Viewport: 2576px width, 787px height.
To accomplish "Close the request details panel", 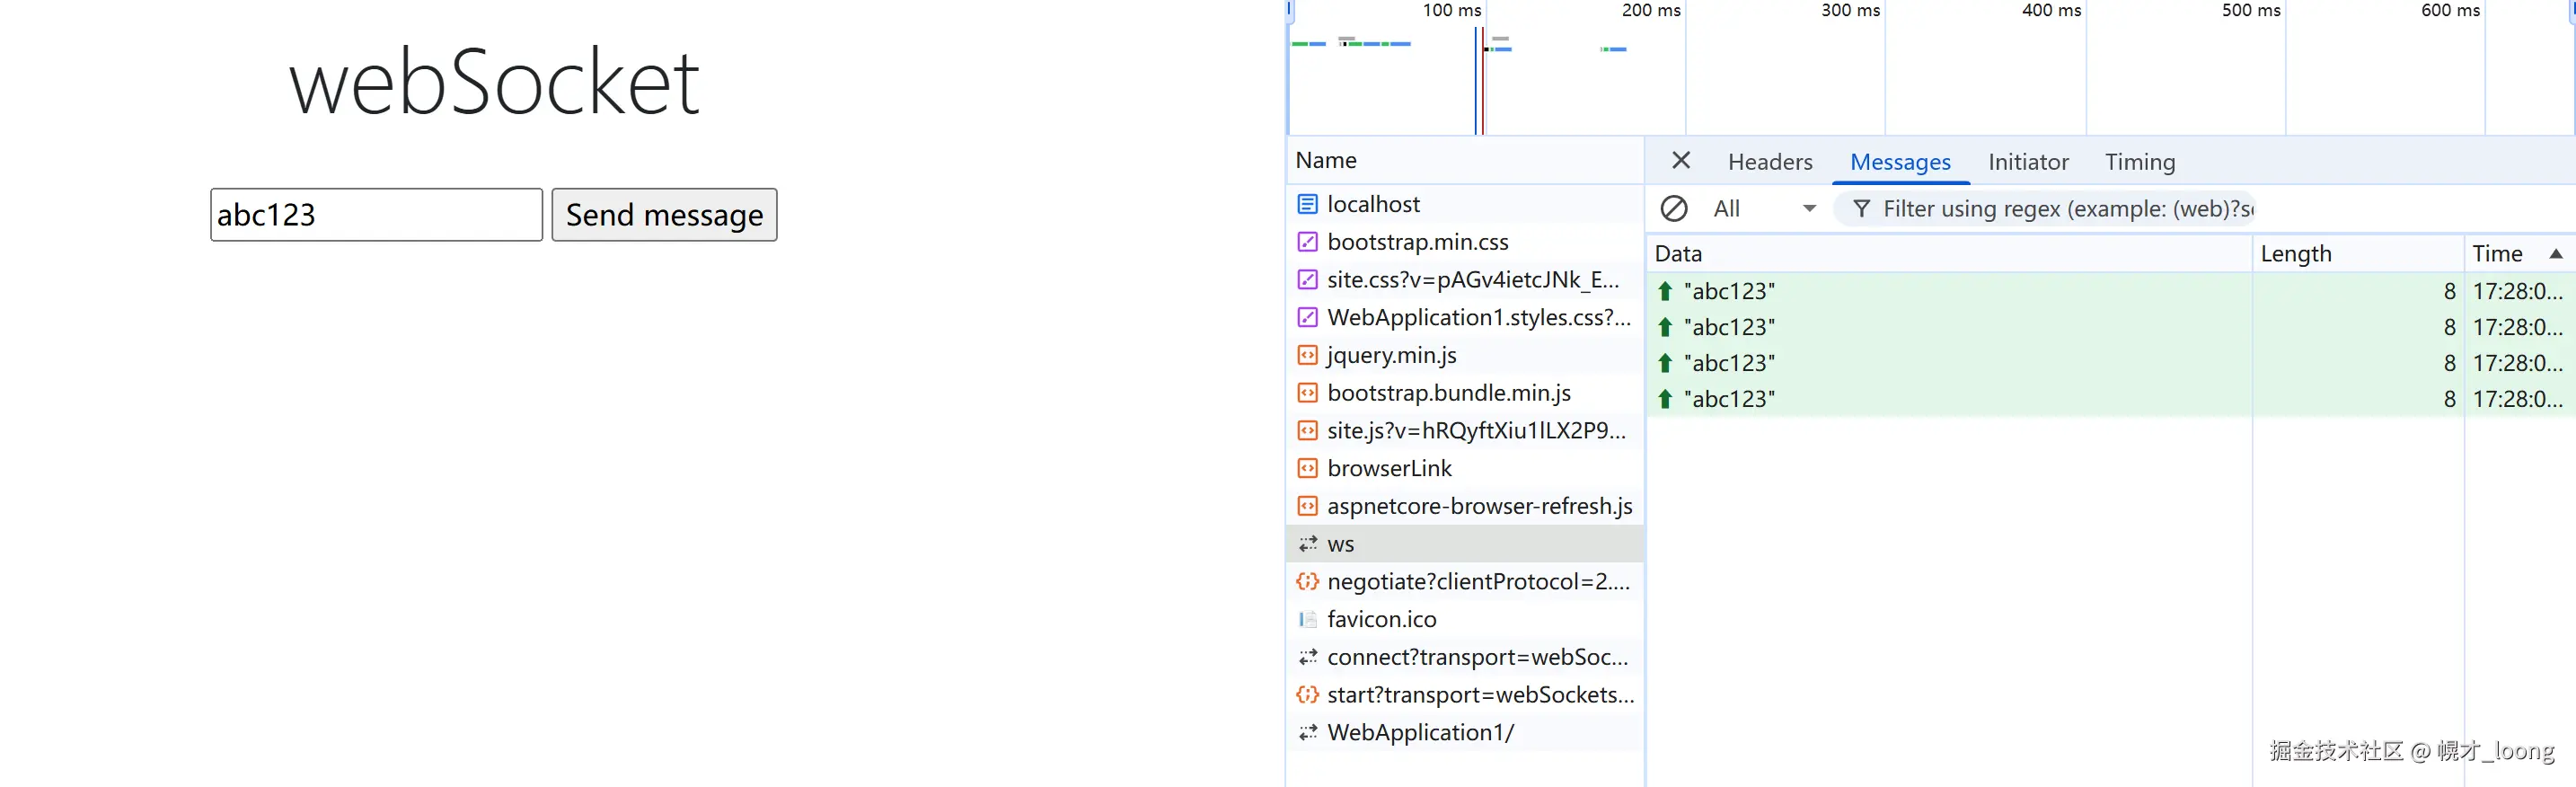I will [x=1681, y=161].
